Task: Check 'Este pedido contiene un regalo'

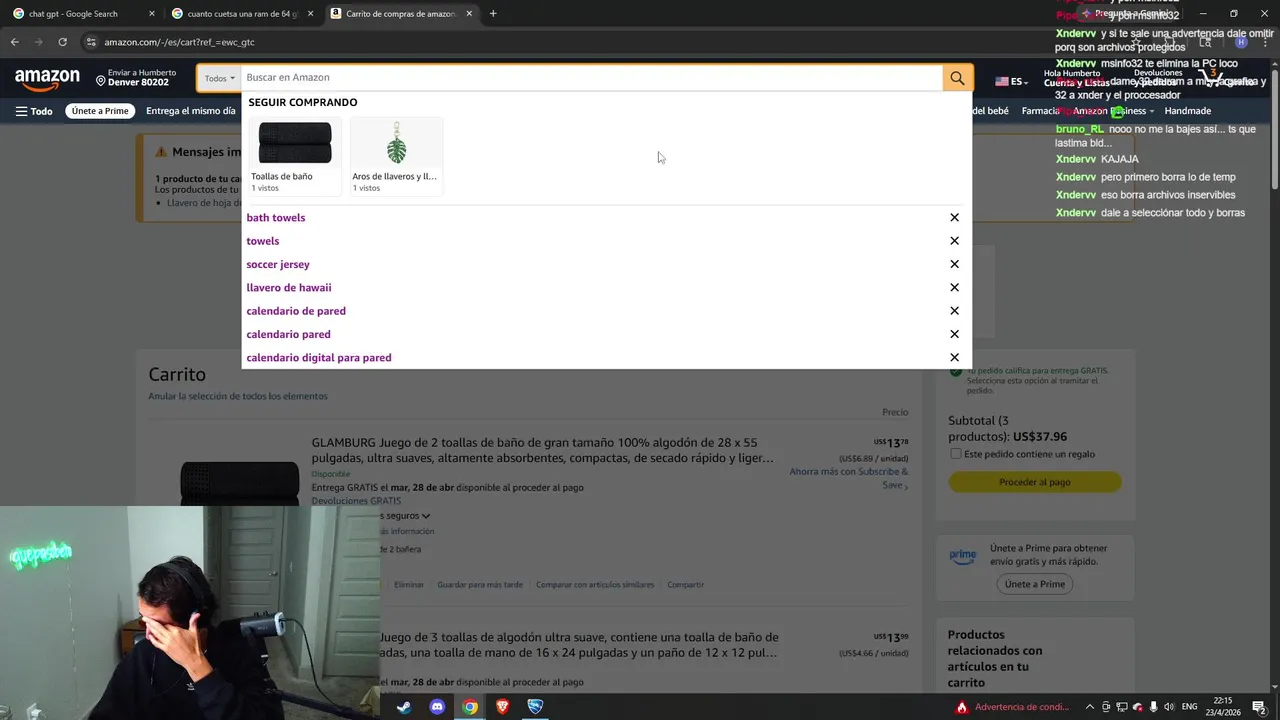Action: click(955, 454)
